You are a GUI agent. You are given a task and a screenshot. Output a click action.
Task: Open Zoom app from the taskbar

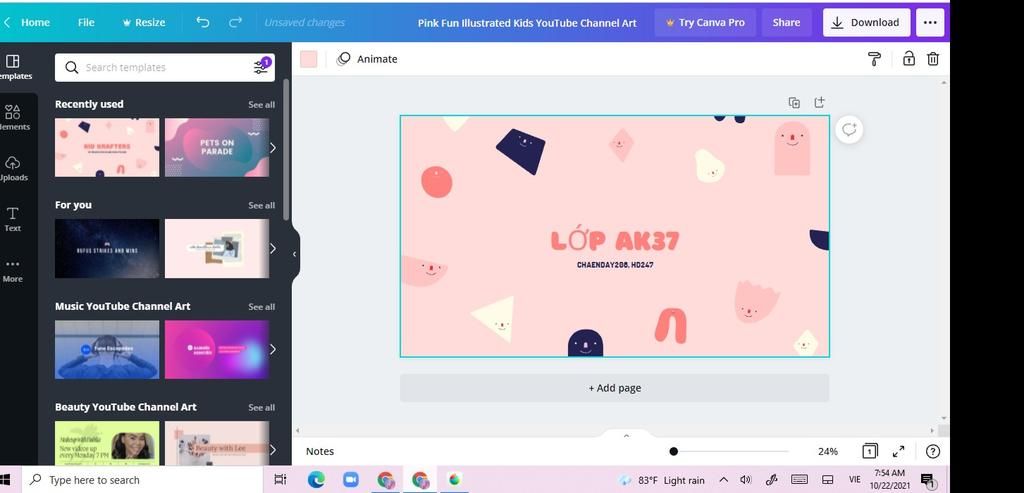tap(351, 480)
